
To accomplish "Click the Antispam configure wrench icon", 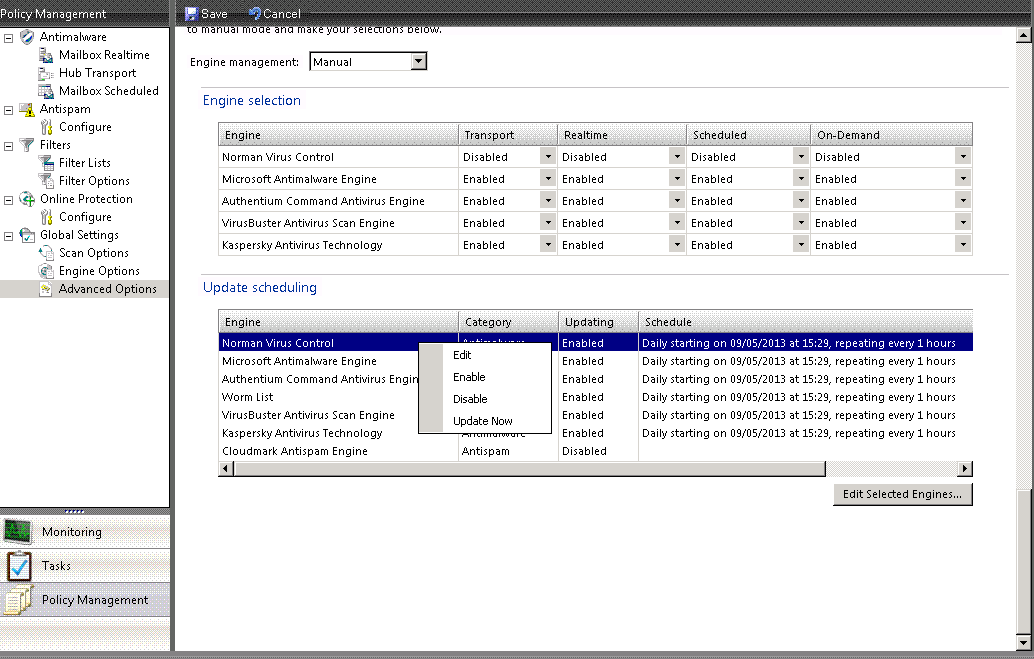I will coord(46,127).
